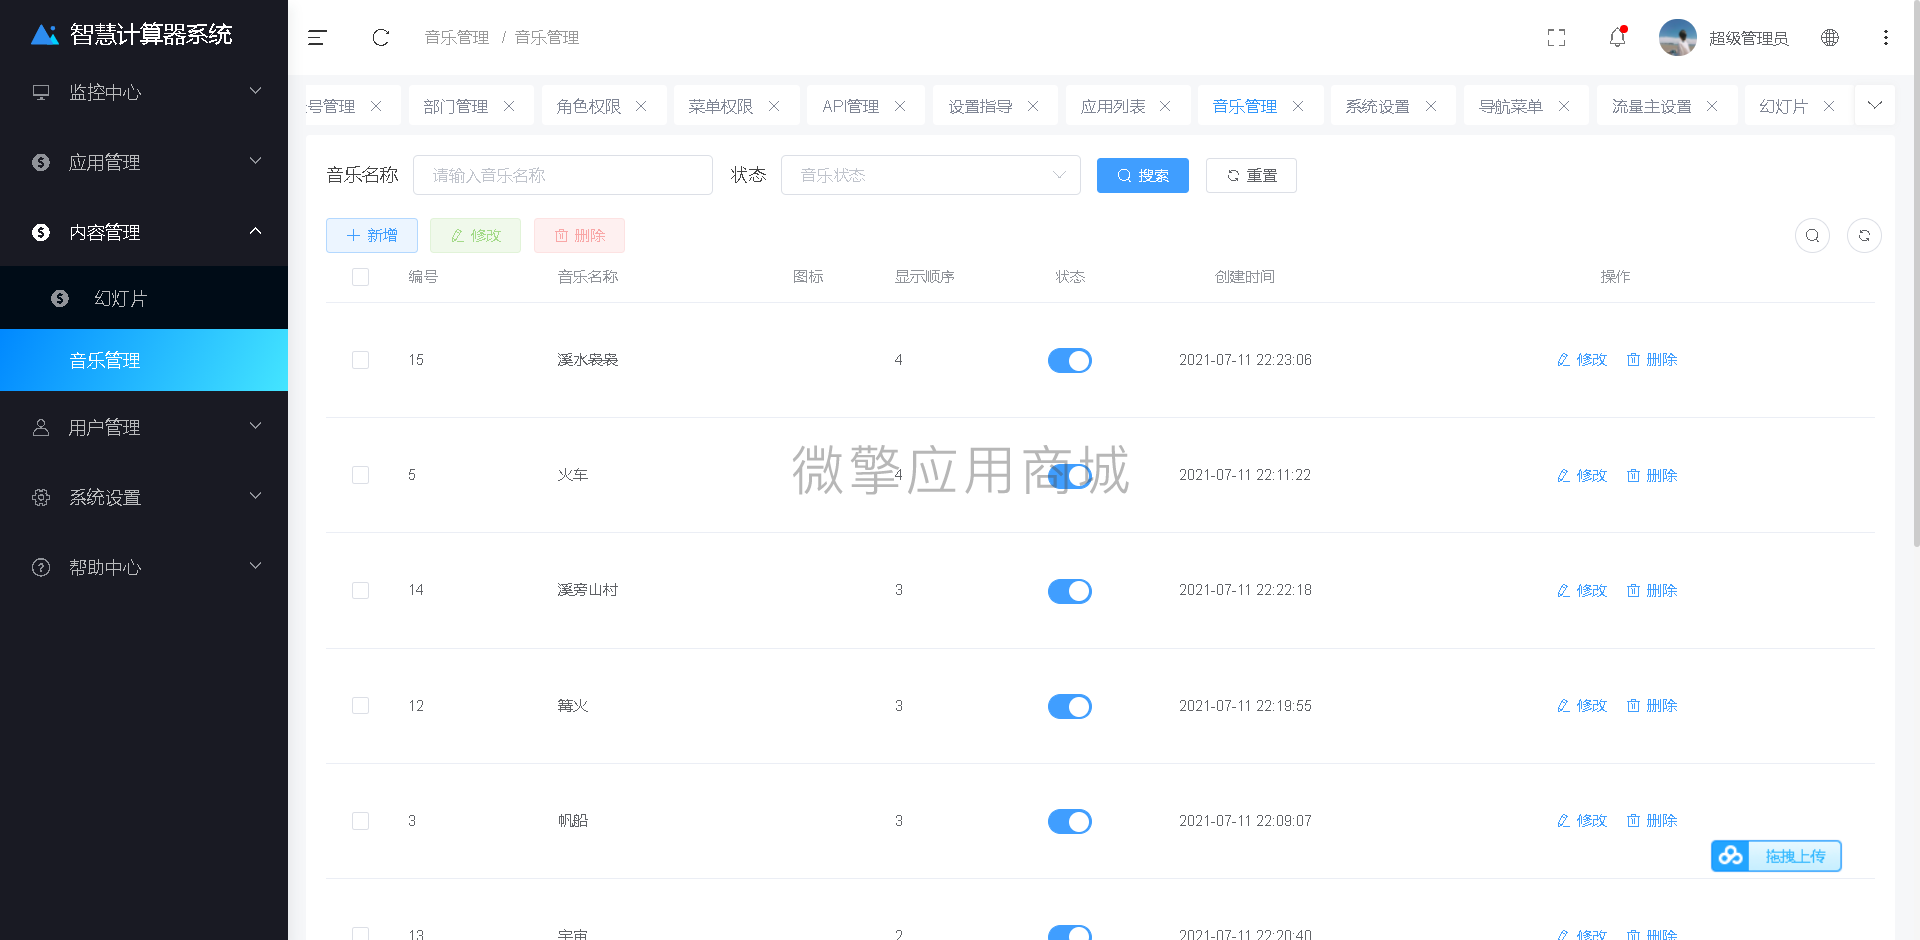Screen dimensions: 1920x940
Task: Check the row for 溪旁山村
Action: (x=361, y=591)
